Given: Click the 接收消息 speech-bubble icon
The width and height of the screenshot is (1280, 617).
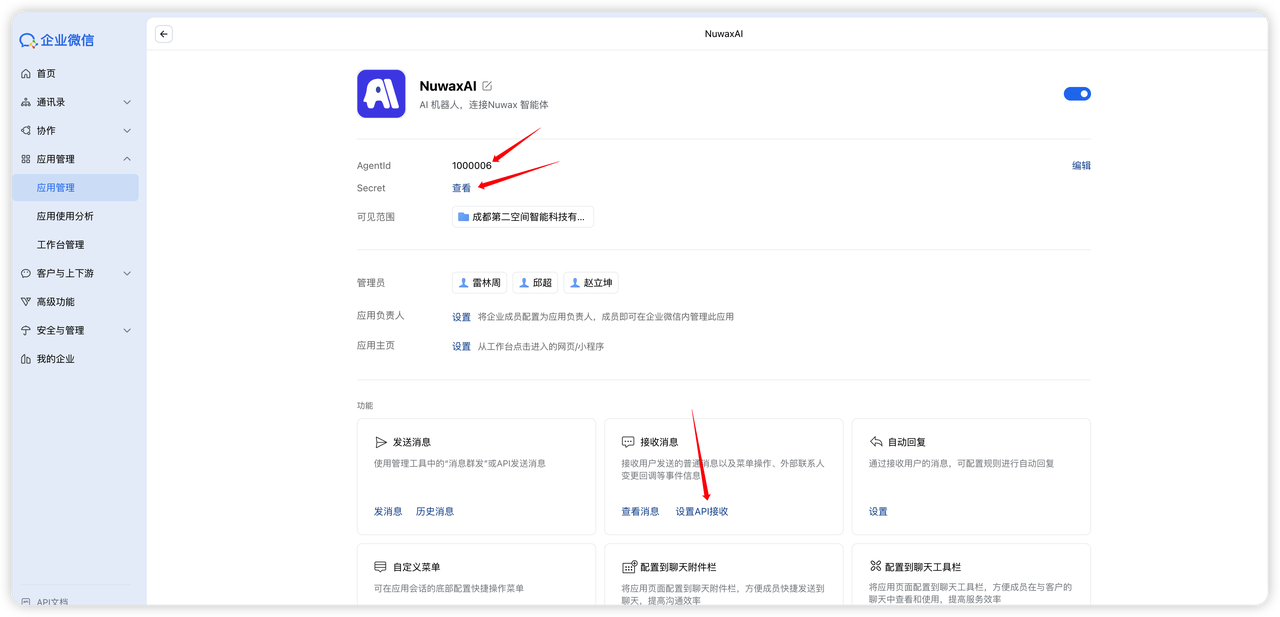Looking at the screenshot, I should click(x=628, y=442).
